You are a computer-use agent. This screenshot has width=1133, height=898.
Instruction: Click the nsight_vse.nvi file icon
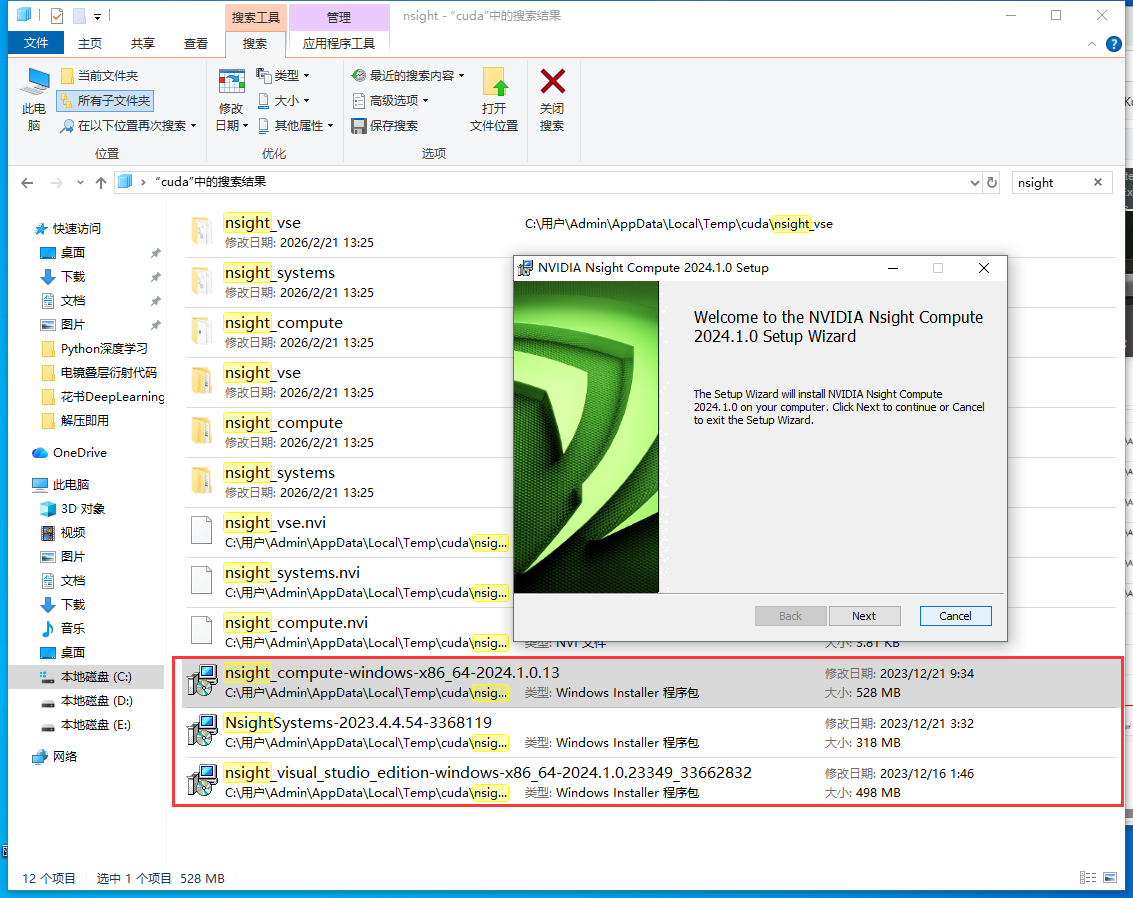pyautogui.click(x=202, y=530)
